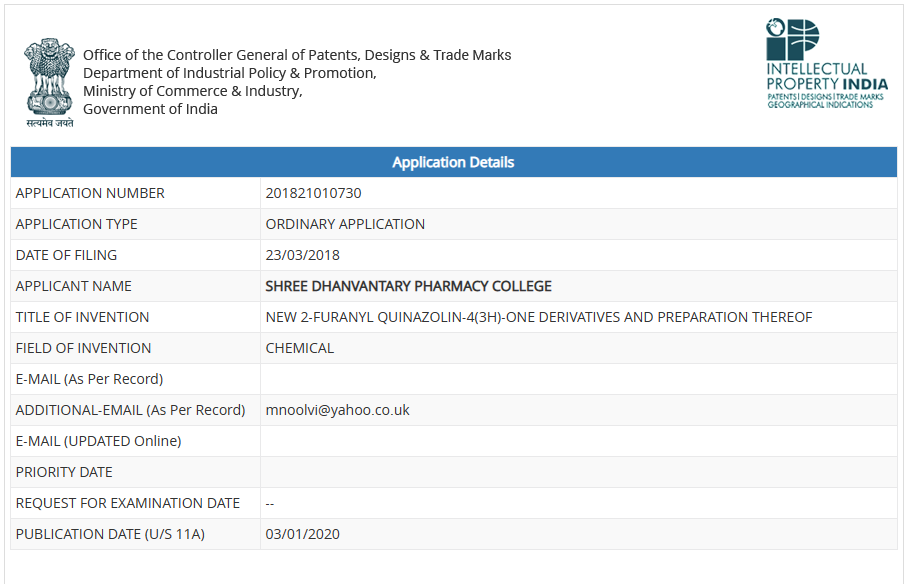This screenshot has width=916, height=584.
Task: Click the APPLICATION NUMBER label
Action: tap(90, 193)
